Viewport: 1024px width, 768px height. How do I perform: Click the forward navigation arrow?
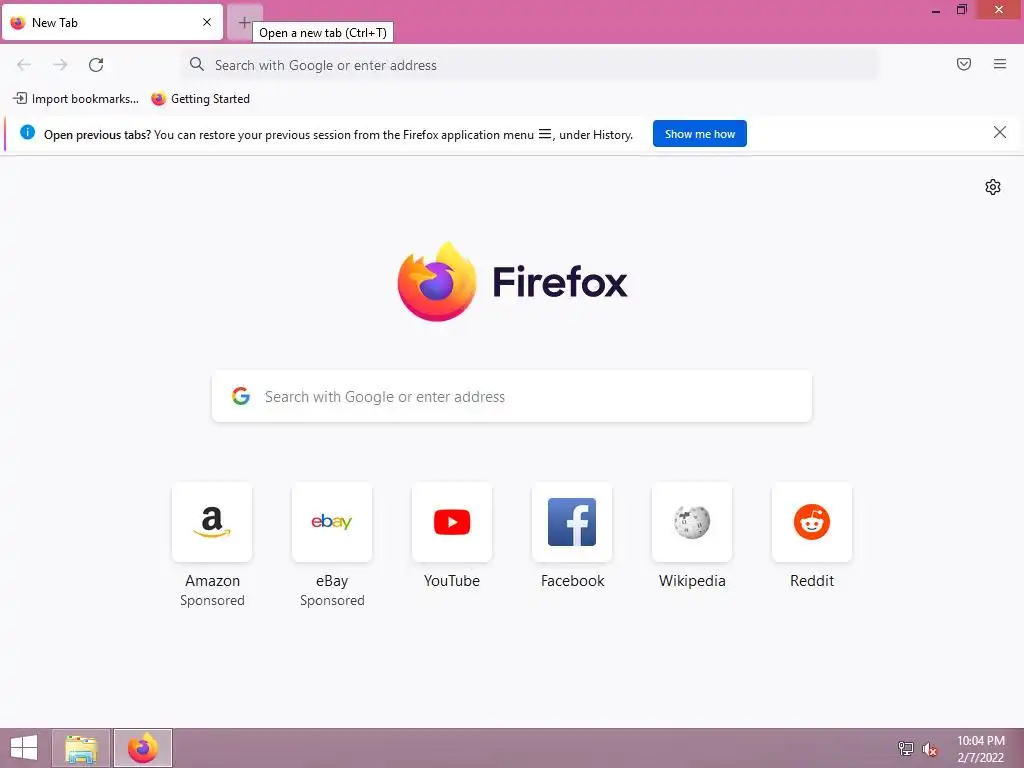click(60, 65)
